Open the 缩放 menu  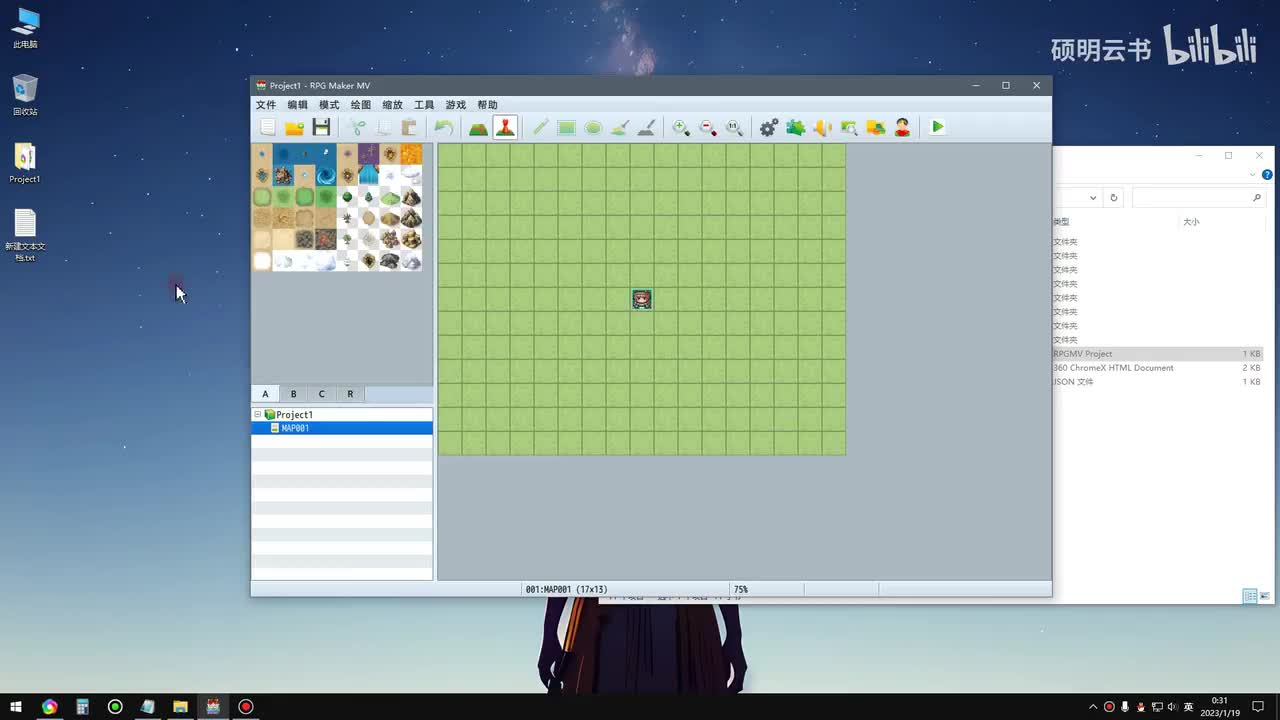pos(393,105)
